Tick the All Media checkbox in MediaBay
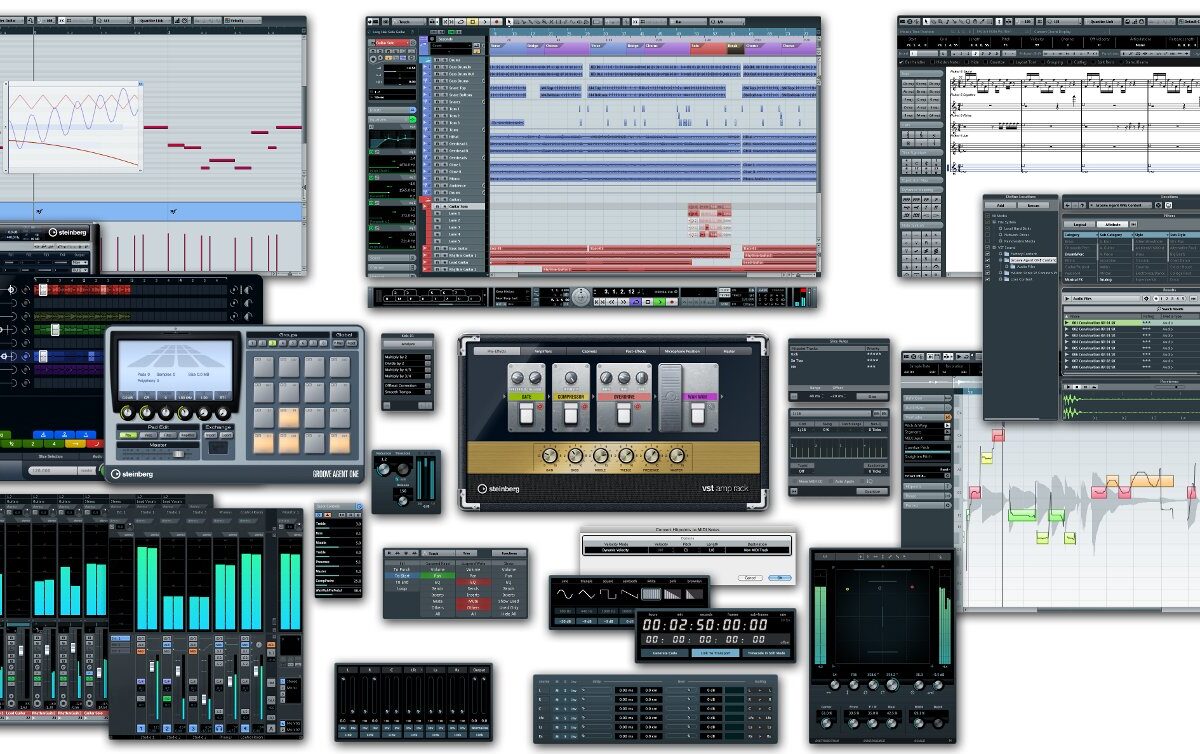 coord(988,216)
